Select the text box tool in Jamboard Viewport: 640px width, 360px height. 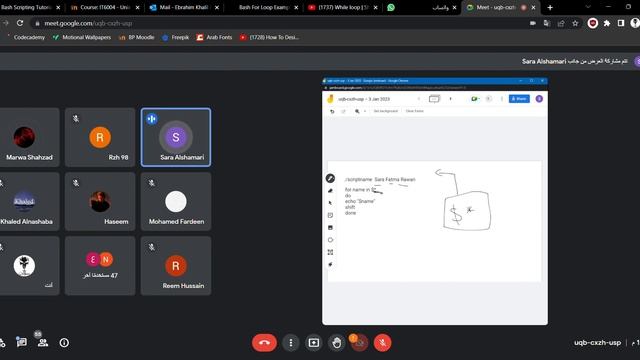330,252
